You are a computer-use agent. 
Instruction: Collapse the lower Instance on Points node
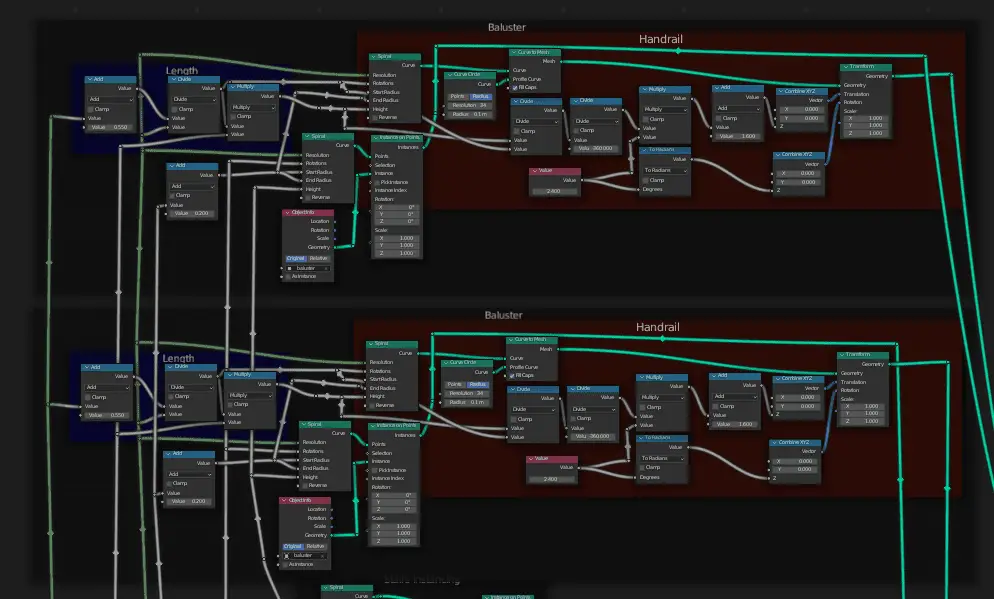(x=373, y=426)
